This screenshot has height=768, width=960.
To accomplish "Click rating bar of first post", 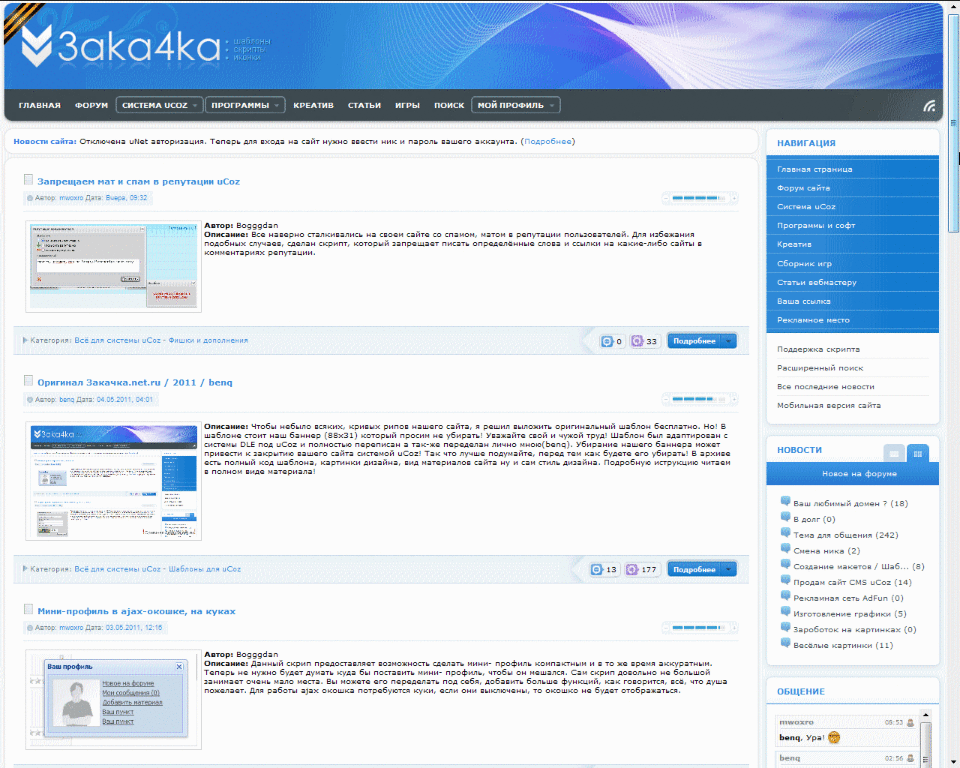I will click(700, 198).
